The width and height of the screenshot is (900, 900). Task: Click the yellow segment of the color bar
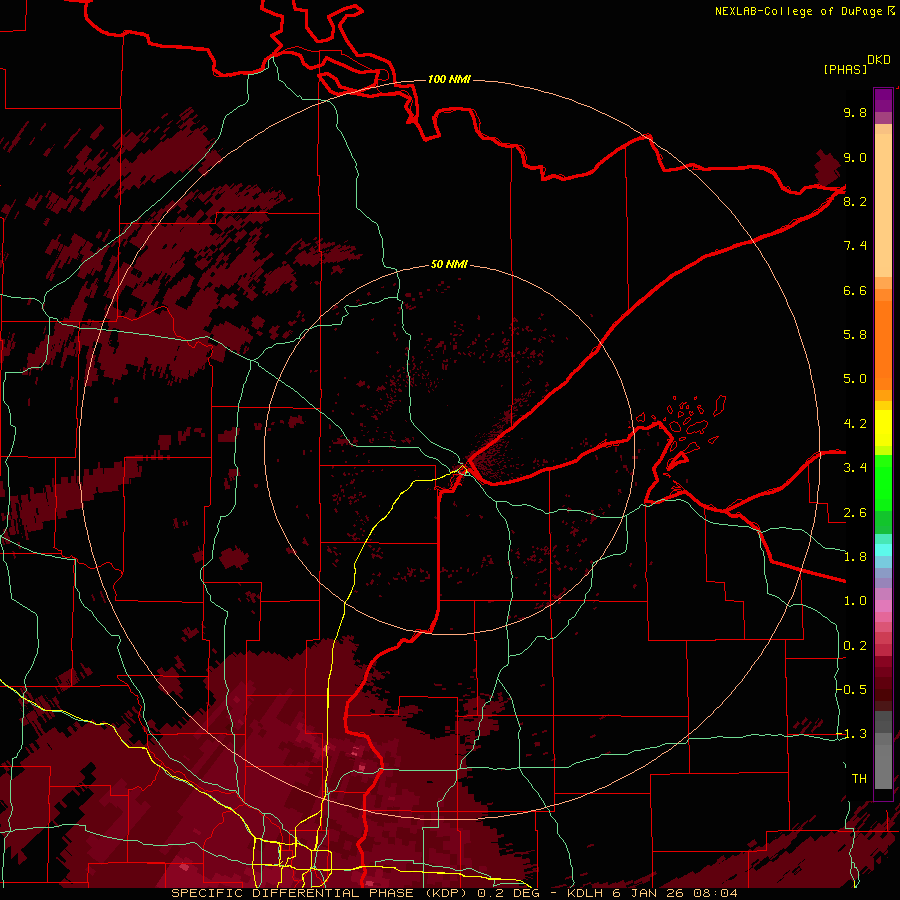pyautogui.click(x=883, y=428)
